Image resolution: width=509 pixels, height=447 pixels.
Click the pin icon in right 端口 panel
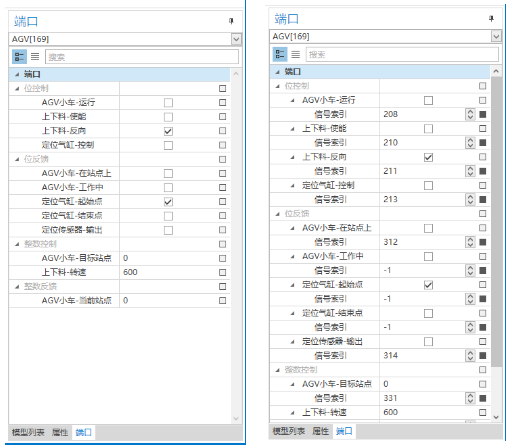tap(491, 19)
